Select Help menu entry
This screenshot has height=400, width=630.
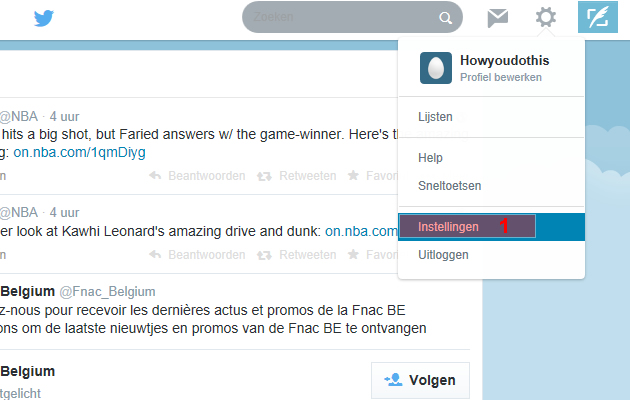[430, 158]
